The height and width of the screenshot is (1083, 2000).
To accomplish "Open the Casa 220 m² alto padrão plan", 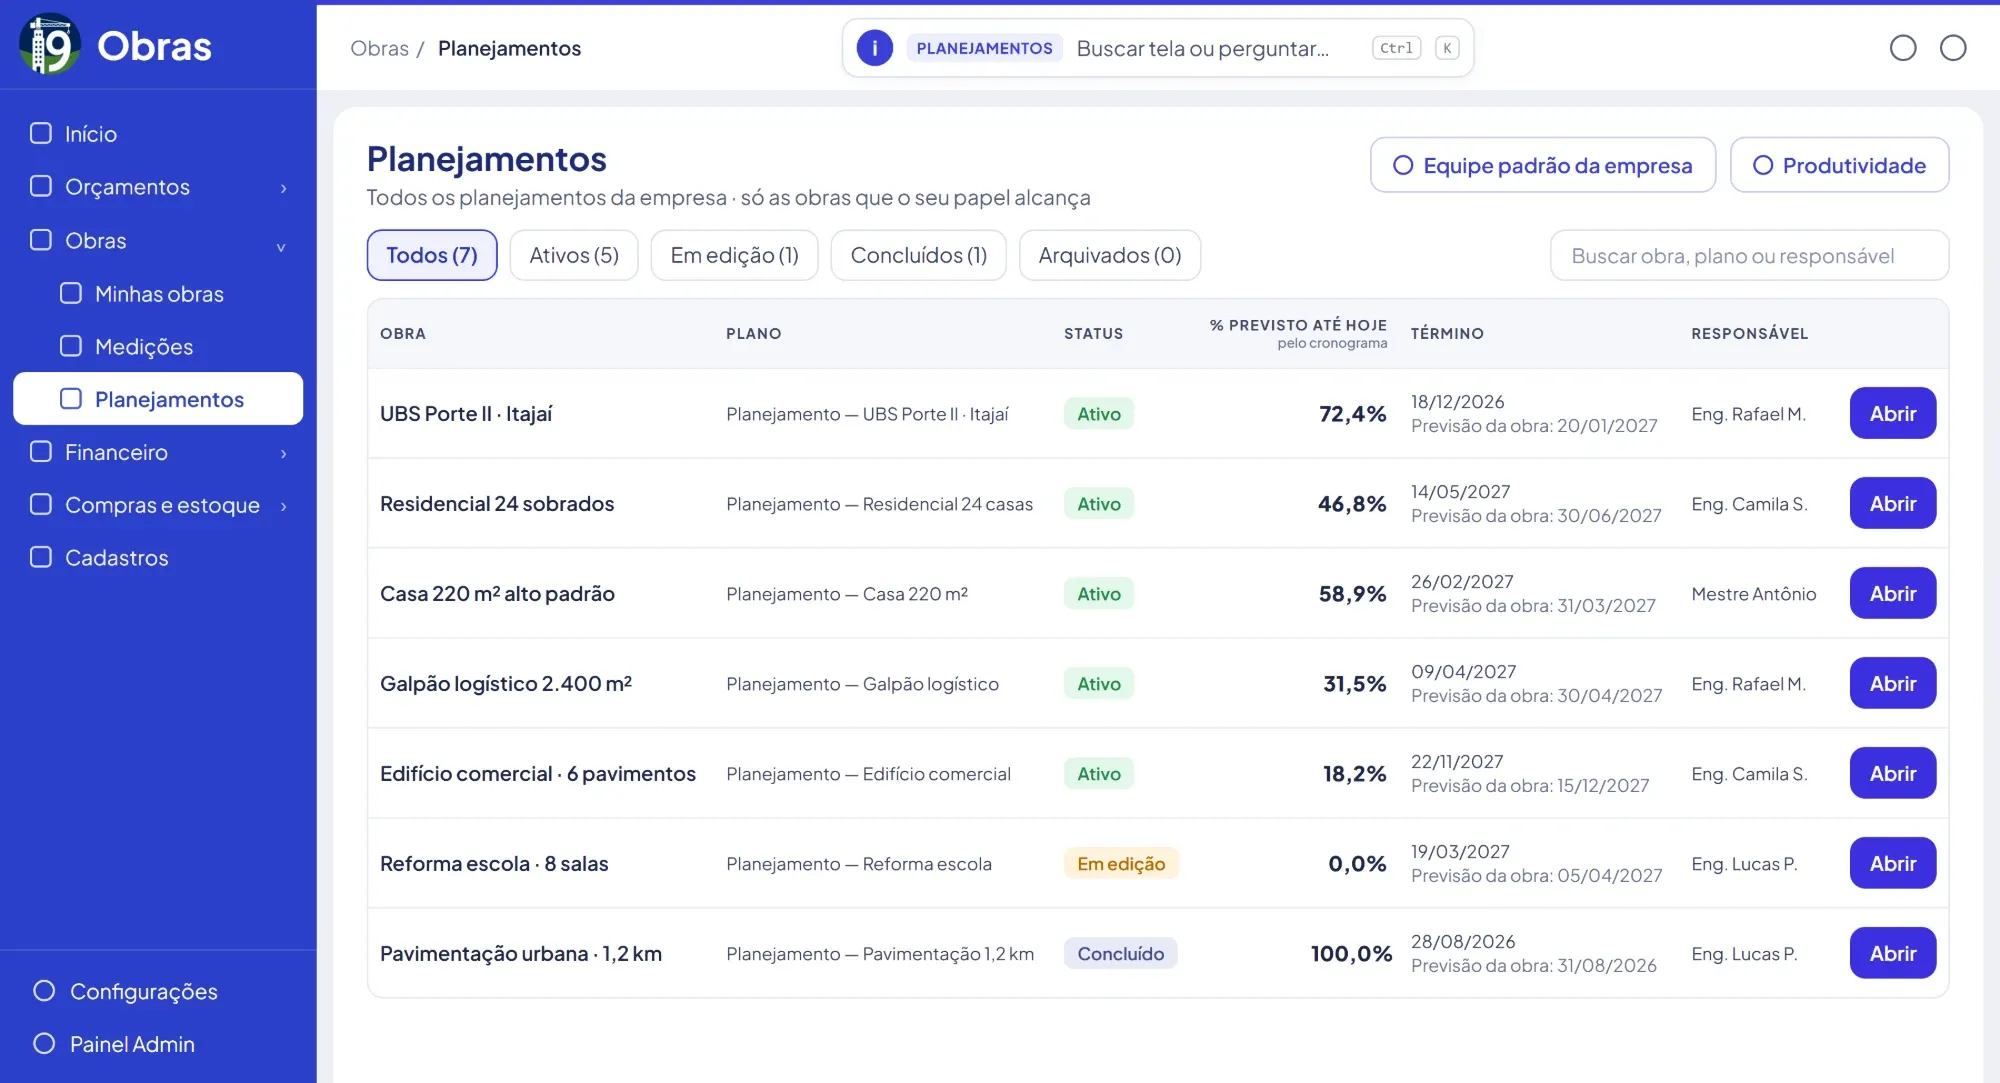I will coord(1892,593).
